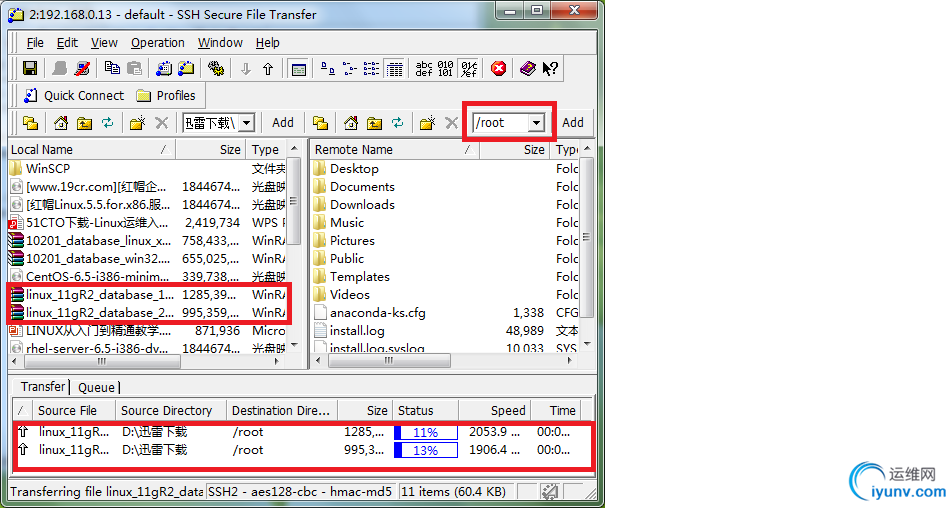Open the Edit menu
Viewport: 952px width, 508px height.
point(67,43)
